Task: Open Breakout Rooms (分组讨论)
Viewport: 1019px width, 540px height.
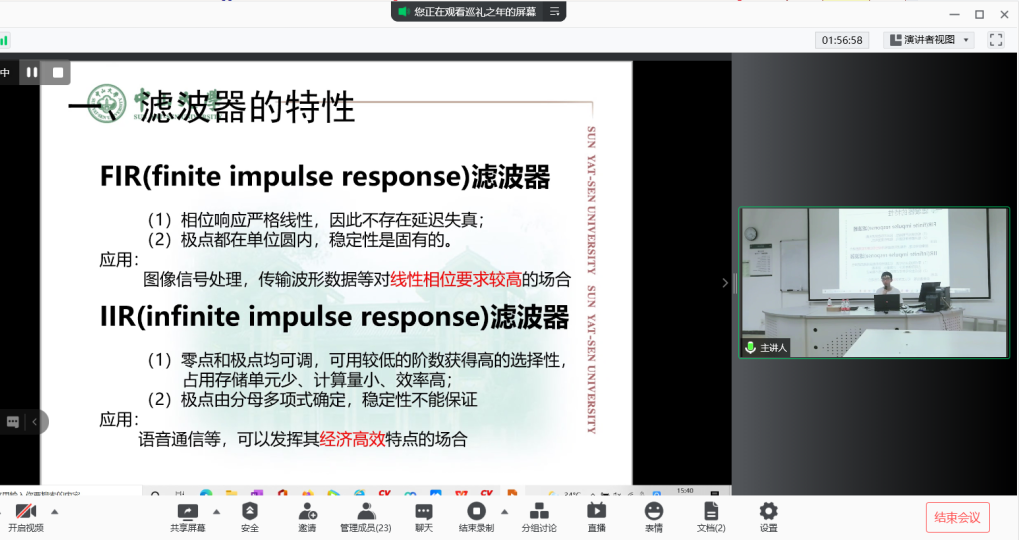Action: 539,511
